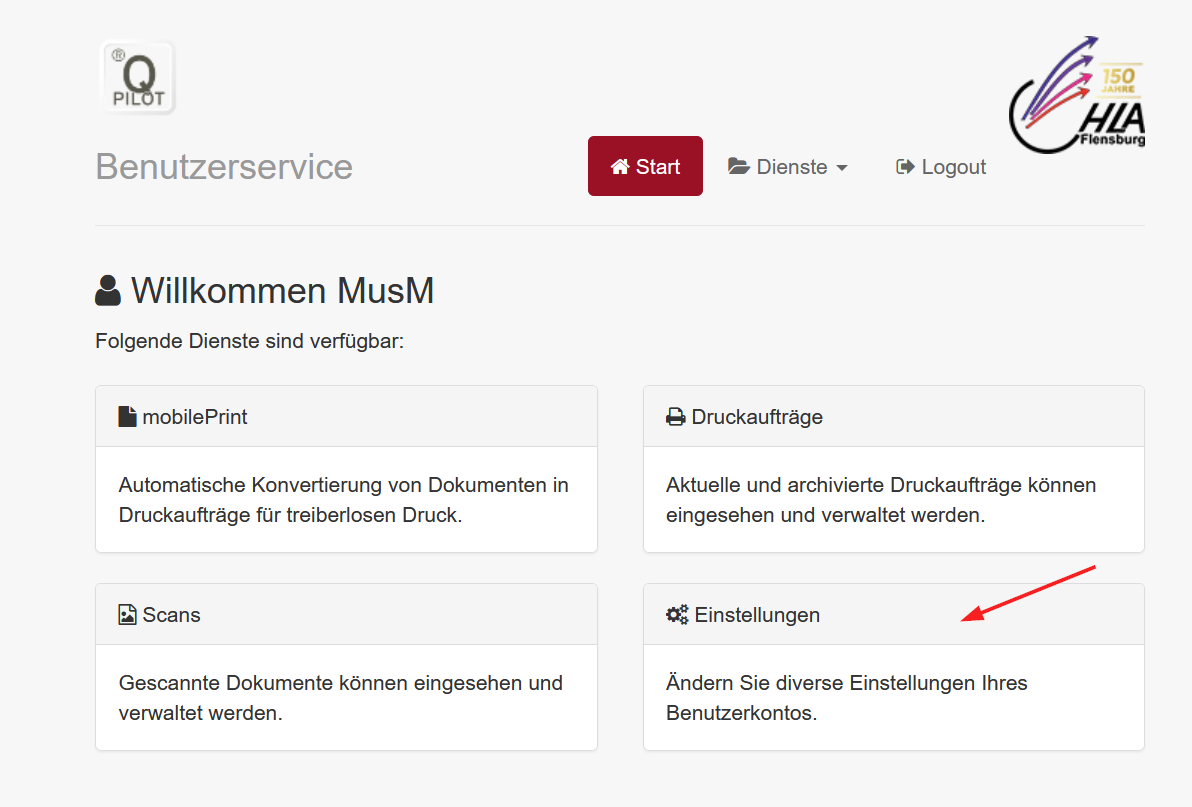Expand the Dienste dropdown caret

[x=842, y=168]
